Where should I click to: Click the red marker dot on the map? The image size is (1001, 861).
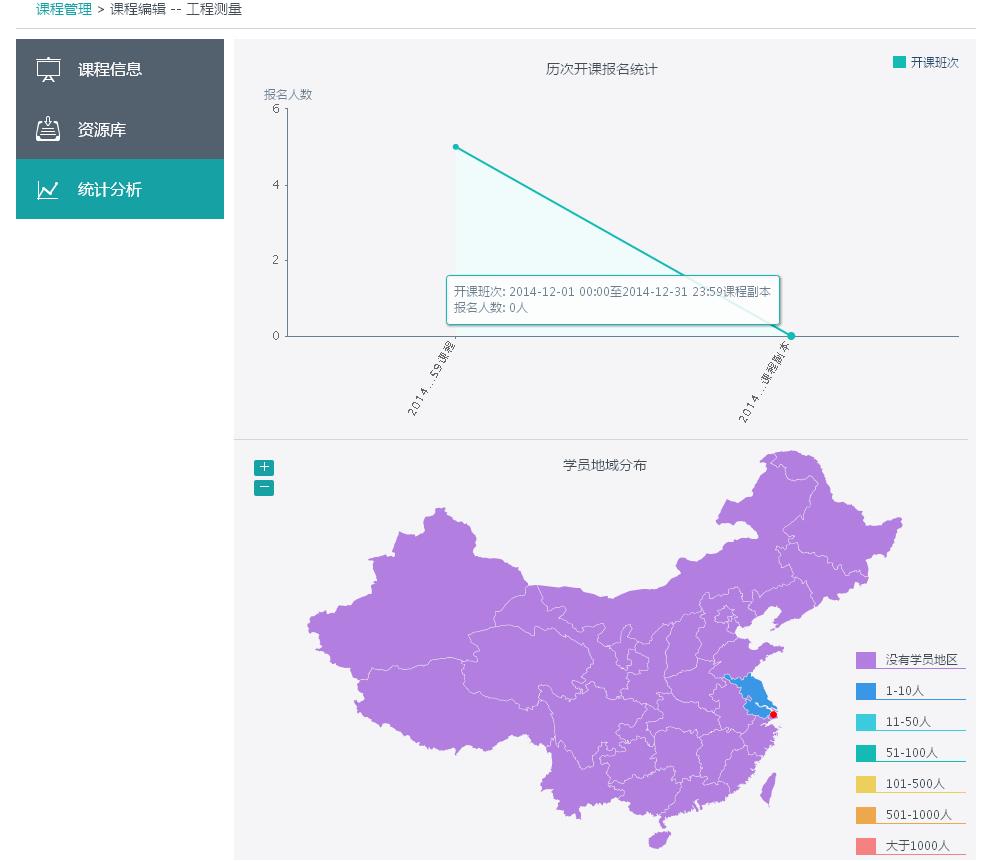[773, 715]
